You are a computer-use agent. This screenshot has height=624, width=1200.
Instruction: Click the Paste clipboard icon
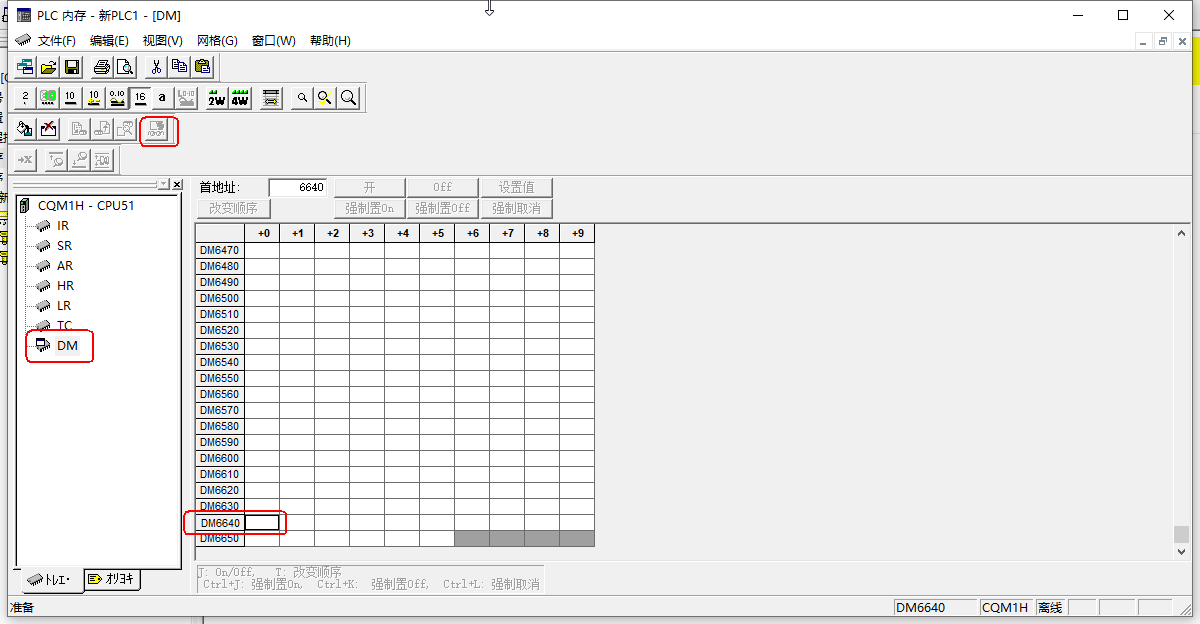[203, 67]
